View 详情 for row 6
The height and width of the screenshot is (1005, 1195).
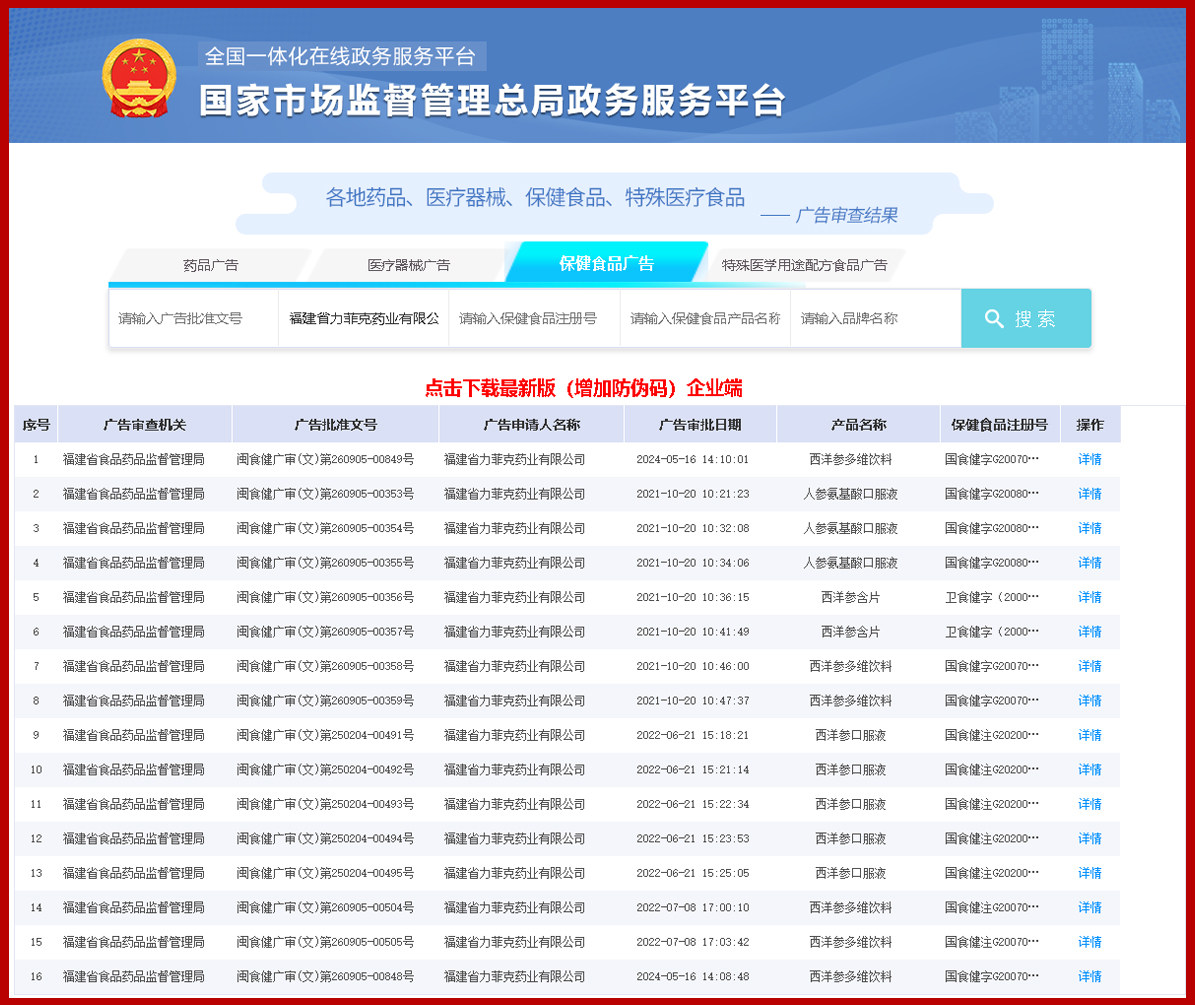(x=1089, y=632)
